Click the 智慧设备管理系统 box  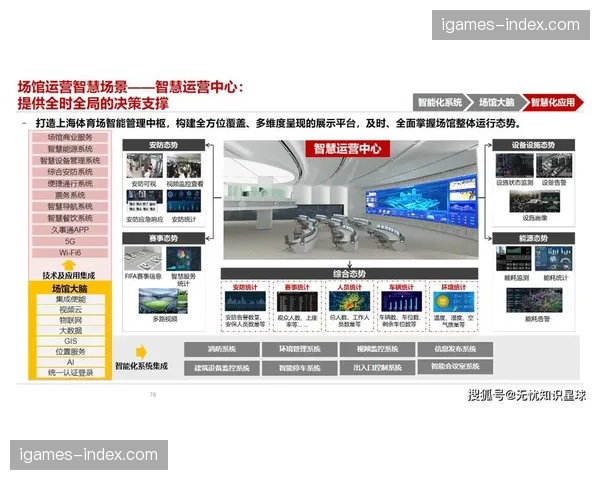pos(70,160)
